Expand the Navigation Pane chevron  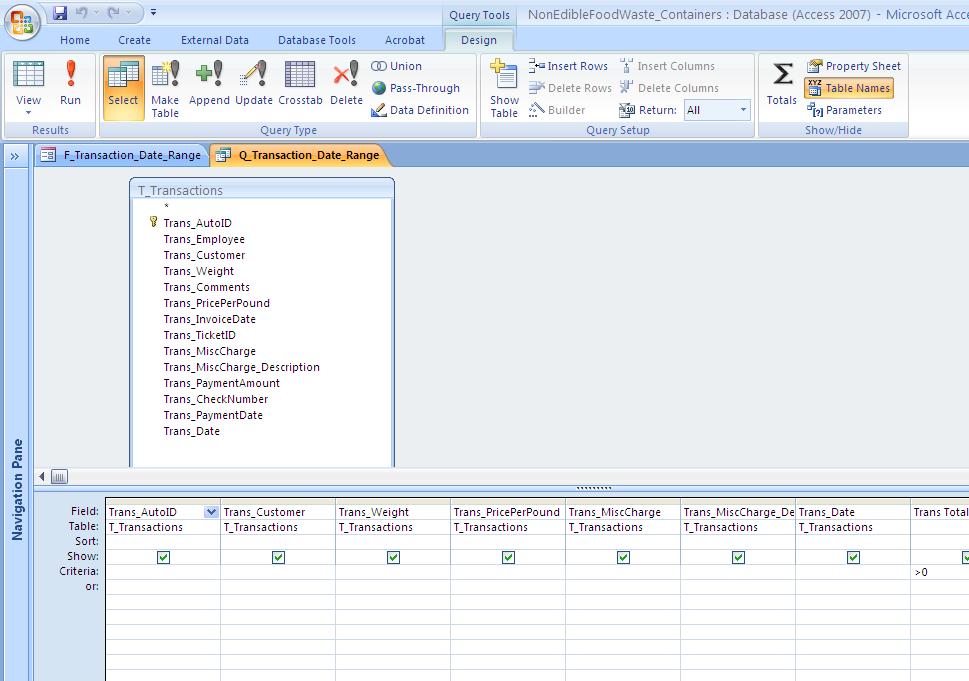(x=15, y=156)
